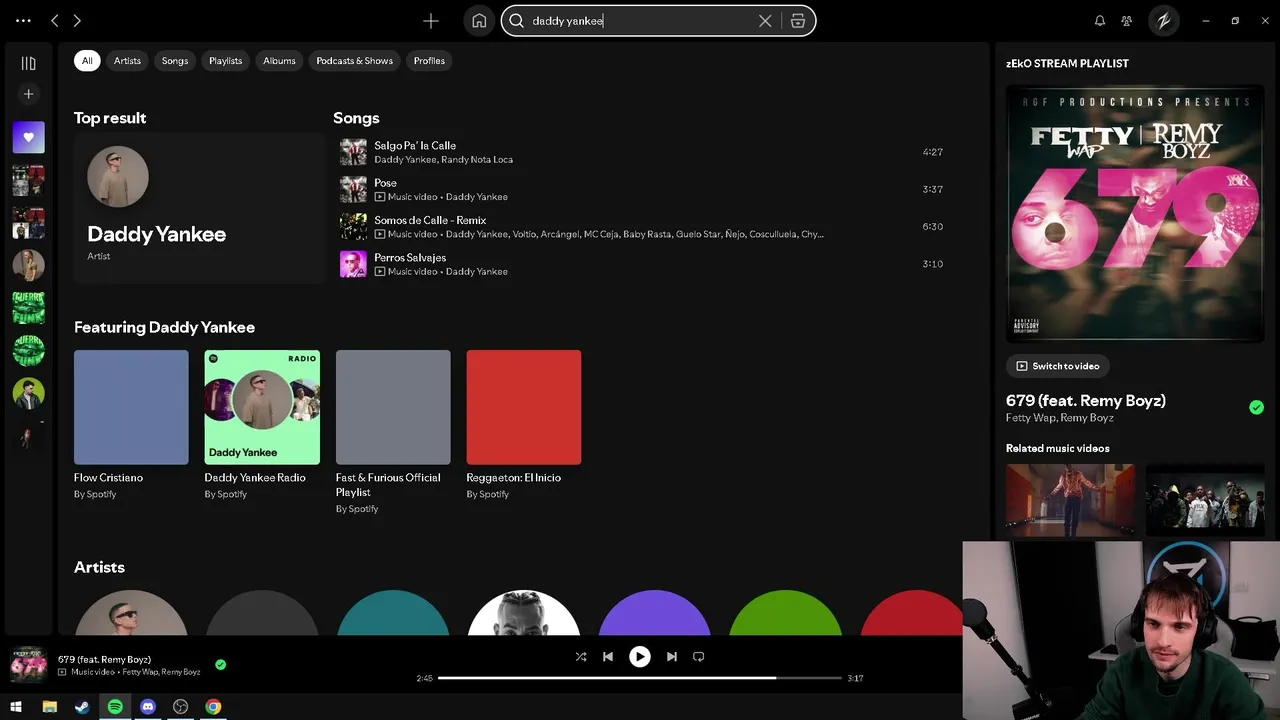The width and height of the screenshot is (1280, 720).
Task: Skip to the next track
Action: click(x=672, y=657)
